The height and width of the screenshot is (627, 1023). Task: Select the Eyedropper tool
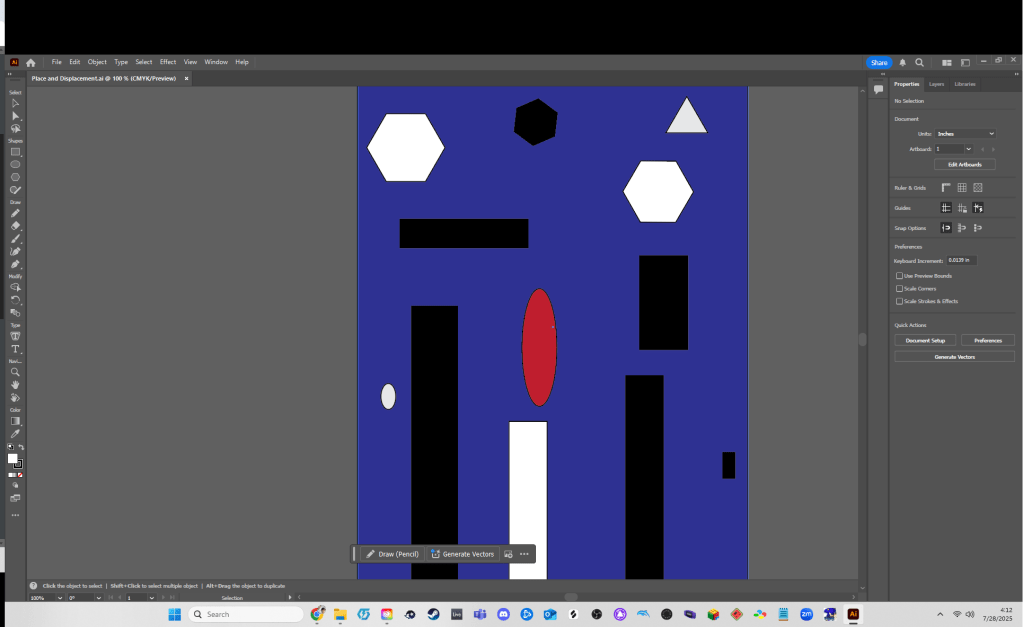point(15,434)
